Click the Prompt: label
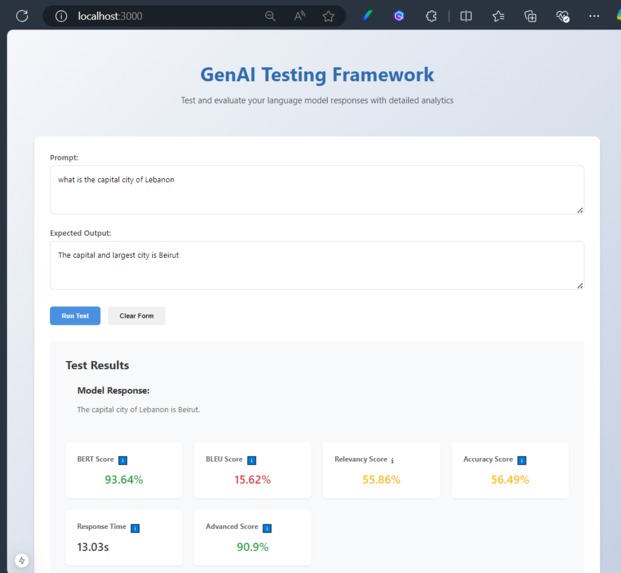 point(64,158)
